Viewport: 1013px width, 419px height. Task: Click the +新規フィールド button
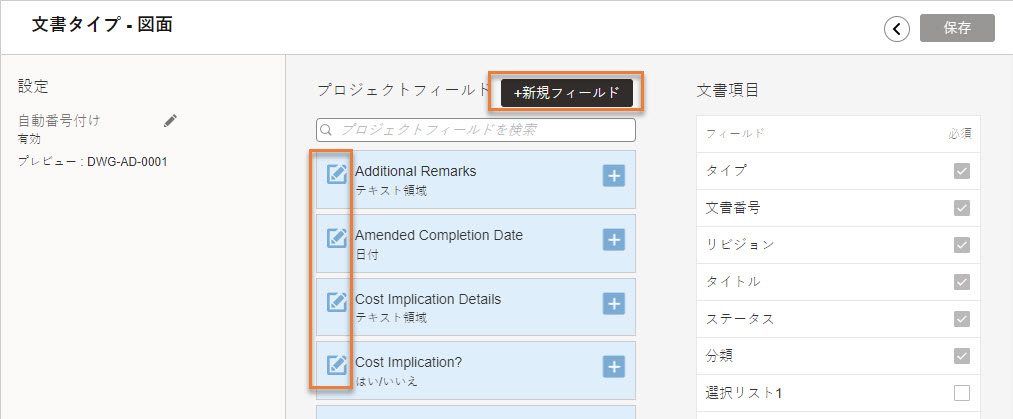point(567,92)
